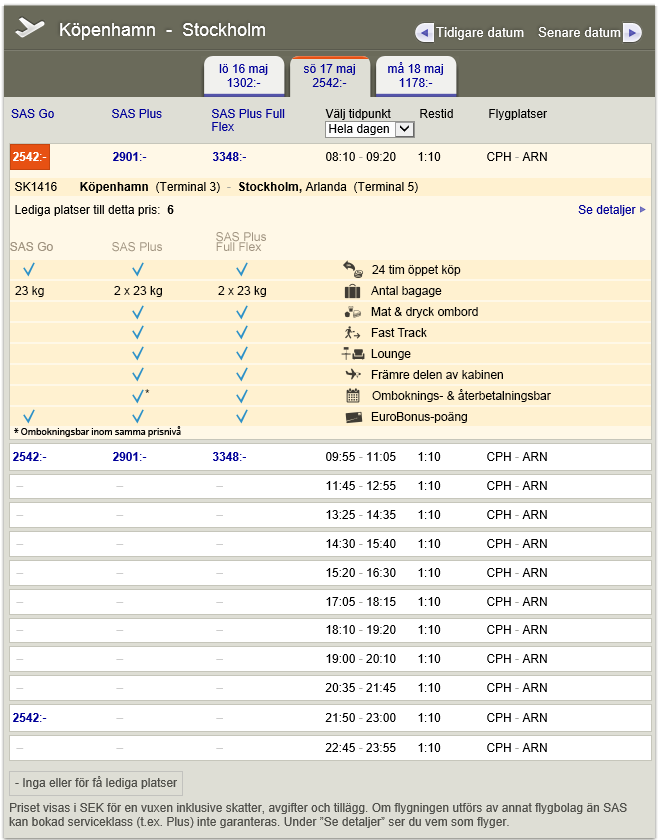The height and width of the screenshot is (840, 659).
Task: Select the sö 17 maj date tab
Action: coord(329,76)
